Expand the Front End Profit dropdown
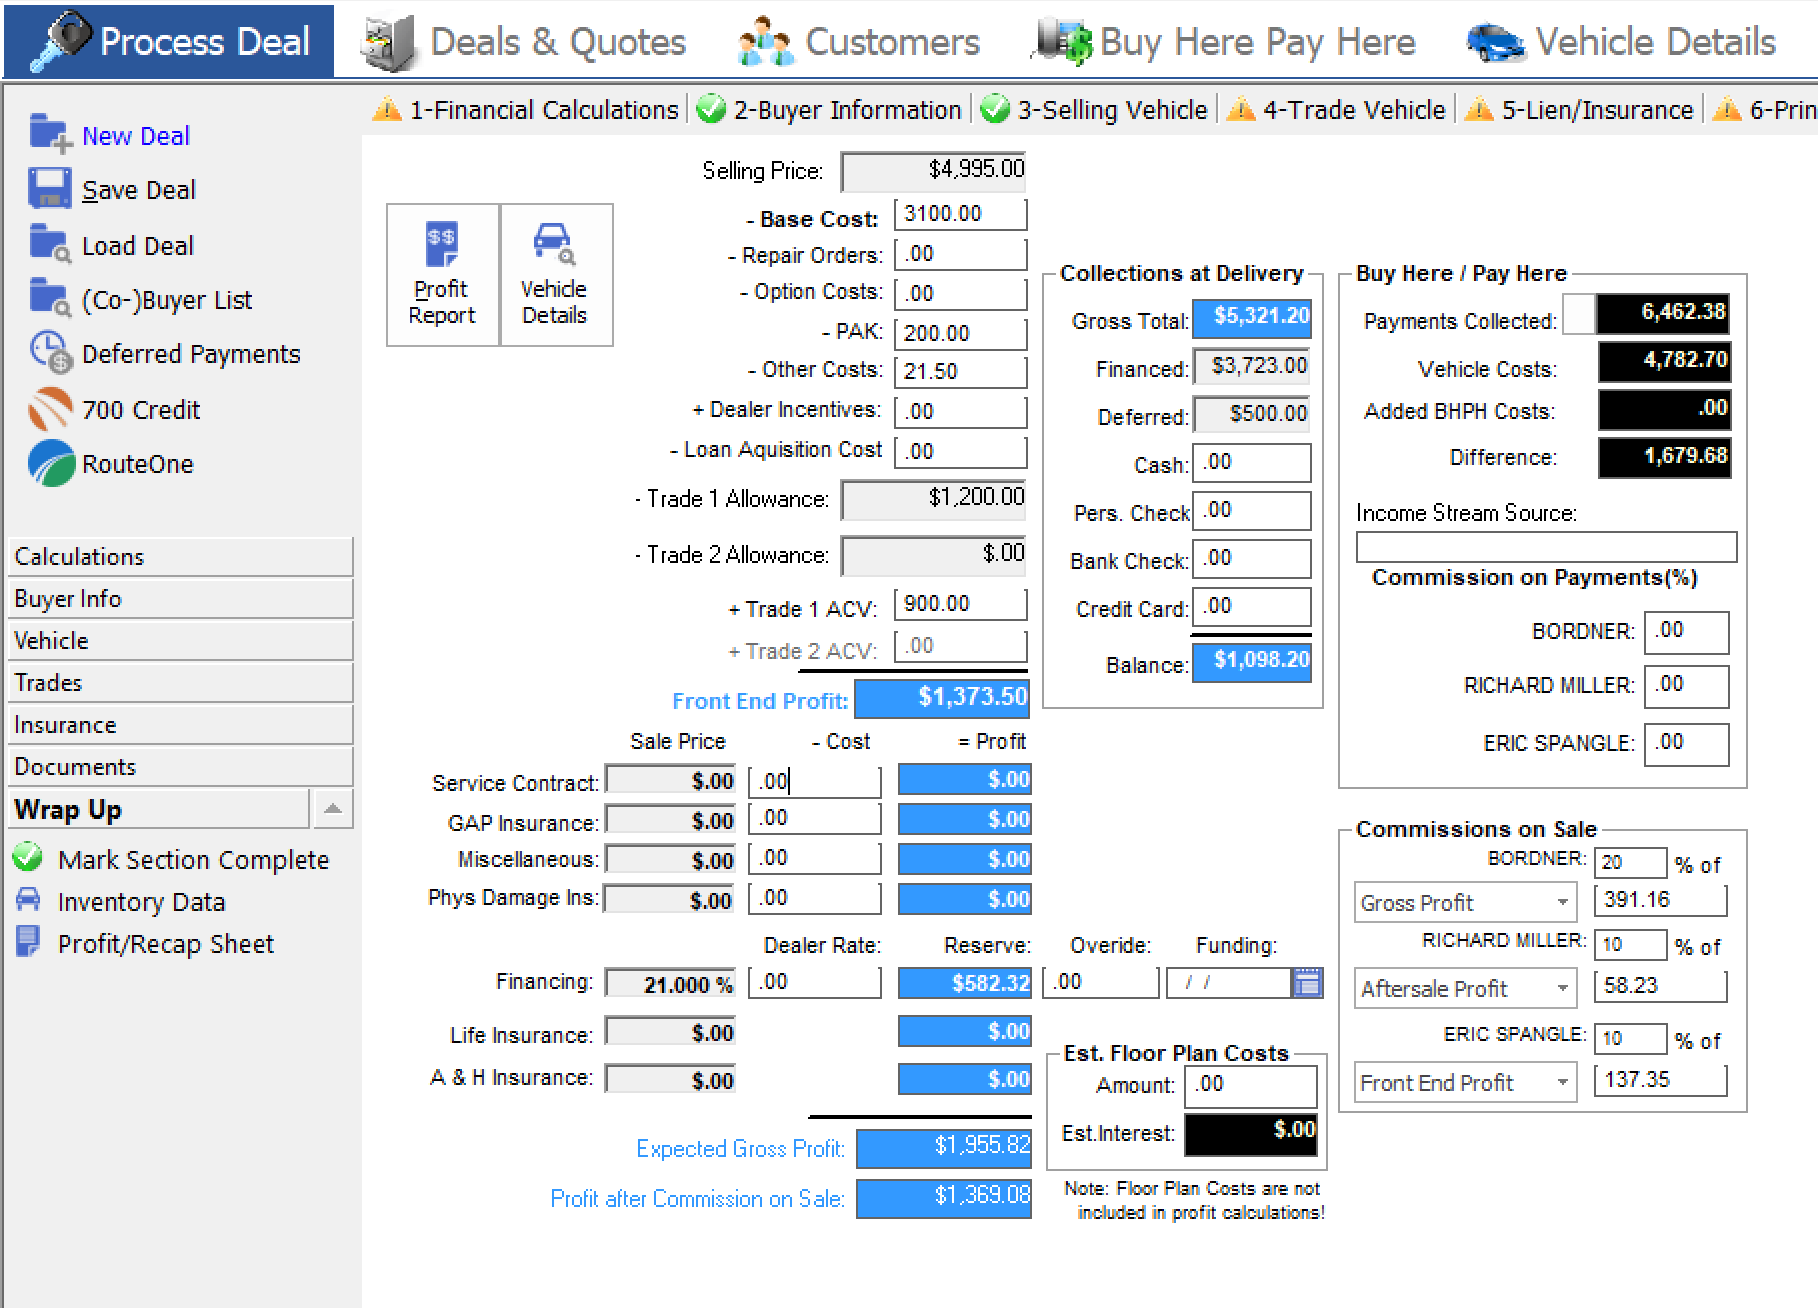 coord(1562,1083)
